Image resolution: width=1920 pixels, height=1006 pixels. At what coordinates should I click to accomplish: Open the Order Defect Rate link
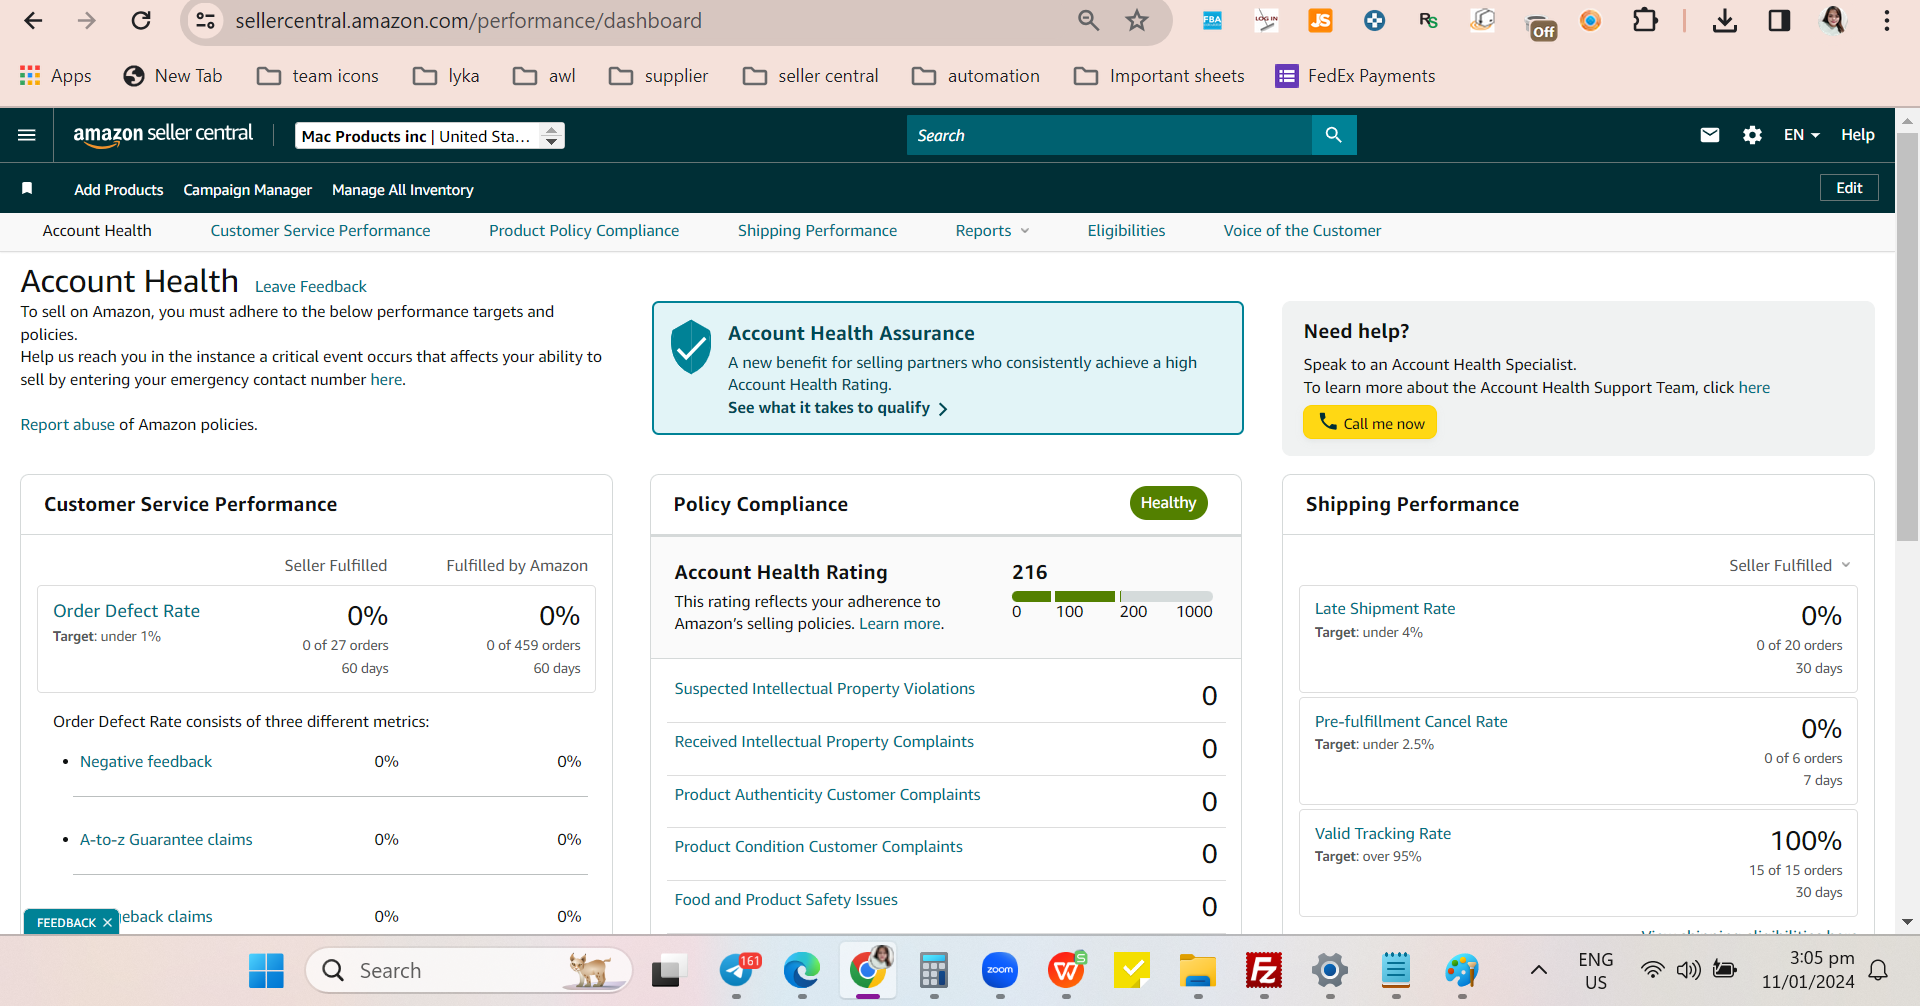point(126,611)
